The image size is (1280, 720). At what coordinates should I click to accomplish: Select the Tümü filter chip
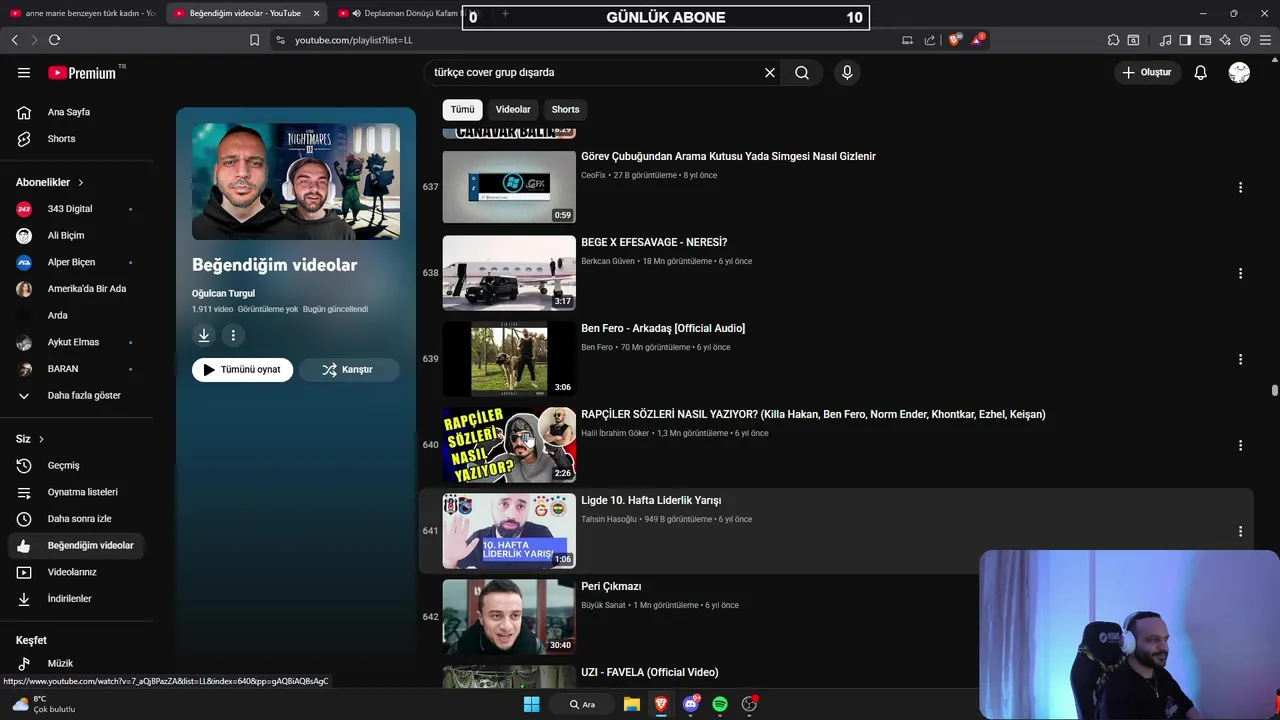coord(462,109)
